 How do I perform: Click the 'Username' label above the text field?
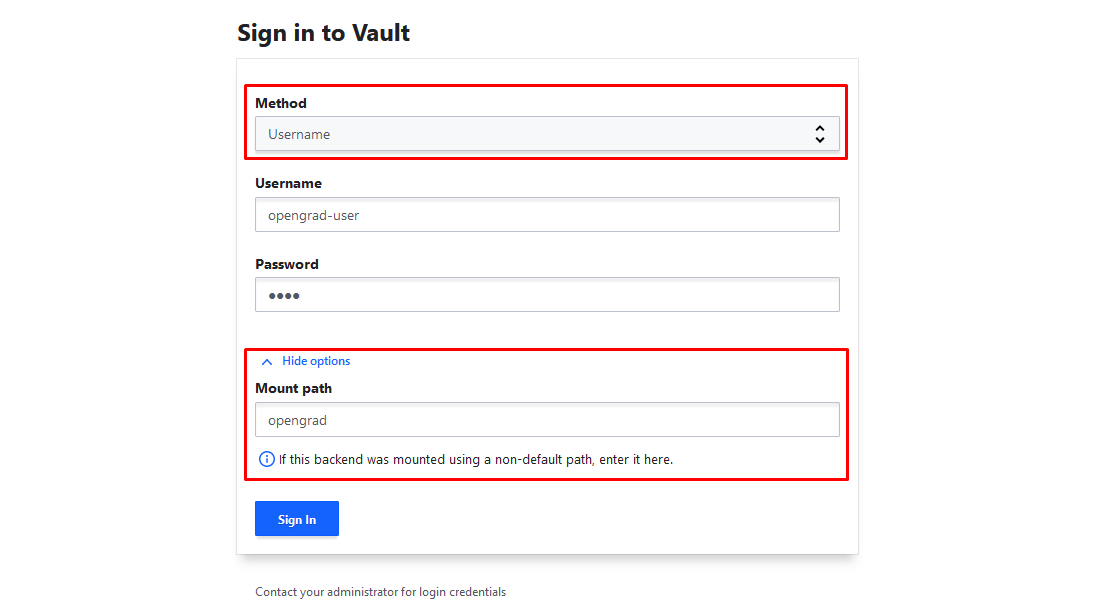(288, 184)
